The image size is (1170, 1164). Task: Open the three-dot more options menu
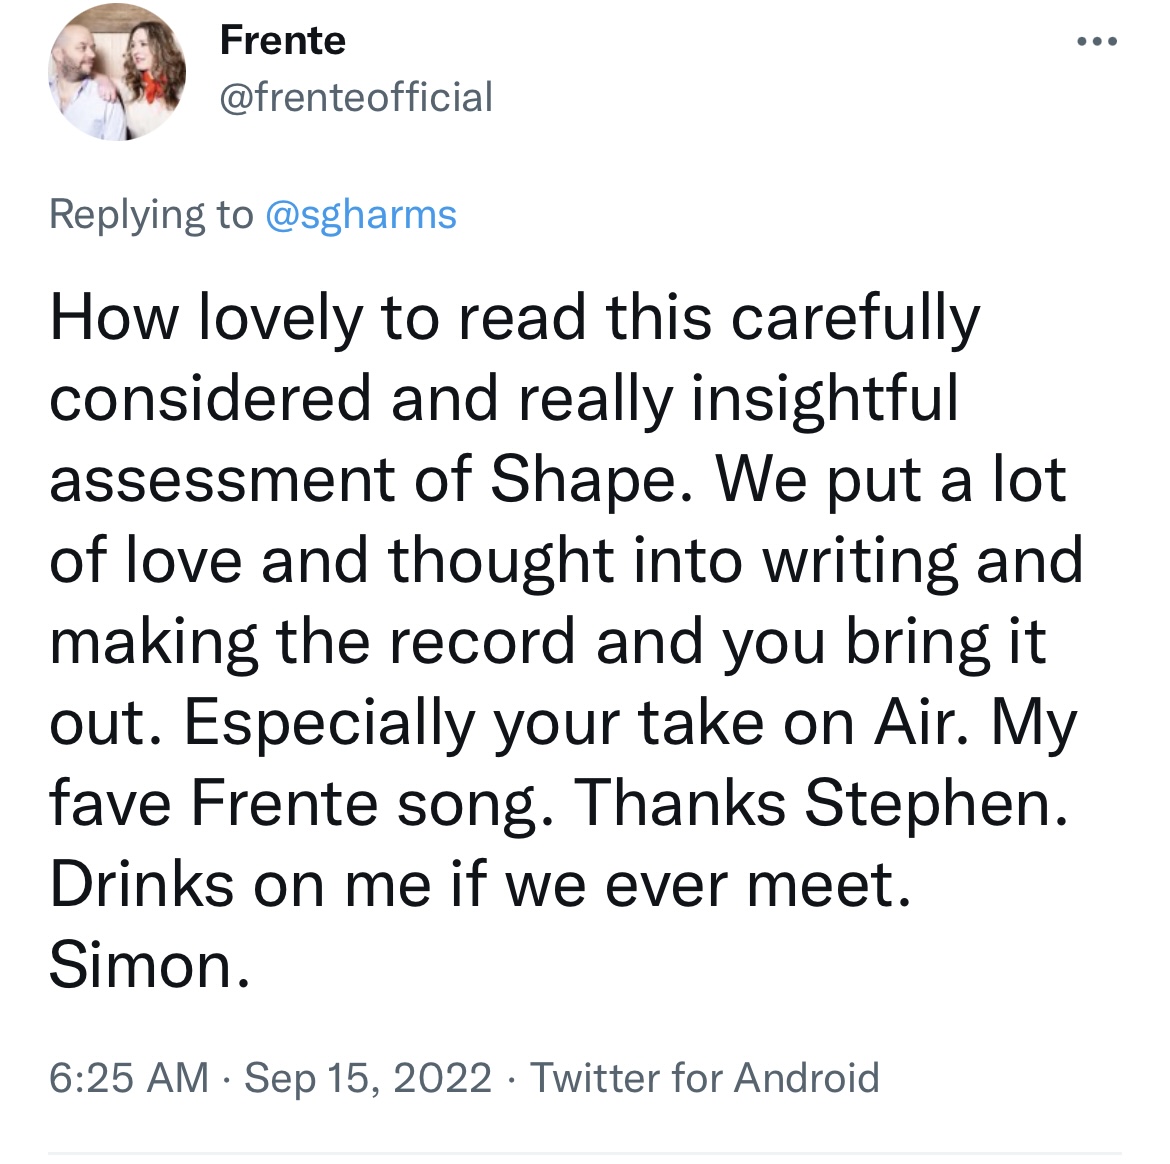click(x=1096, y=43)
